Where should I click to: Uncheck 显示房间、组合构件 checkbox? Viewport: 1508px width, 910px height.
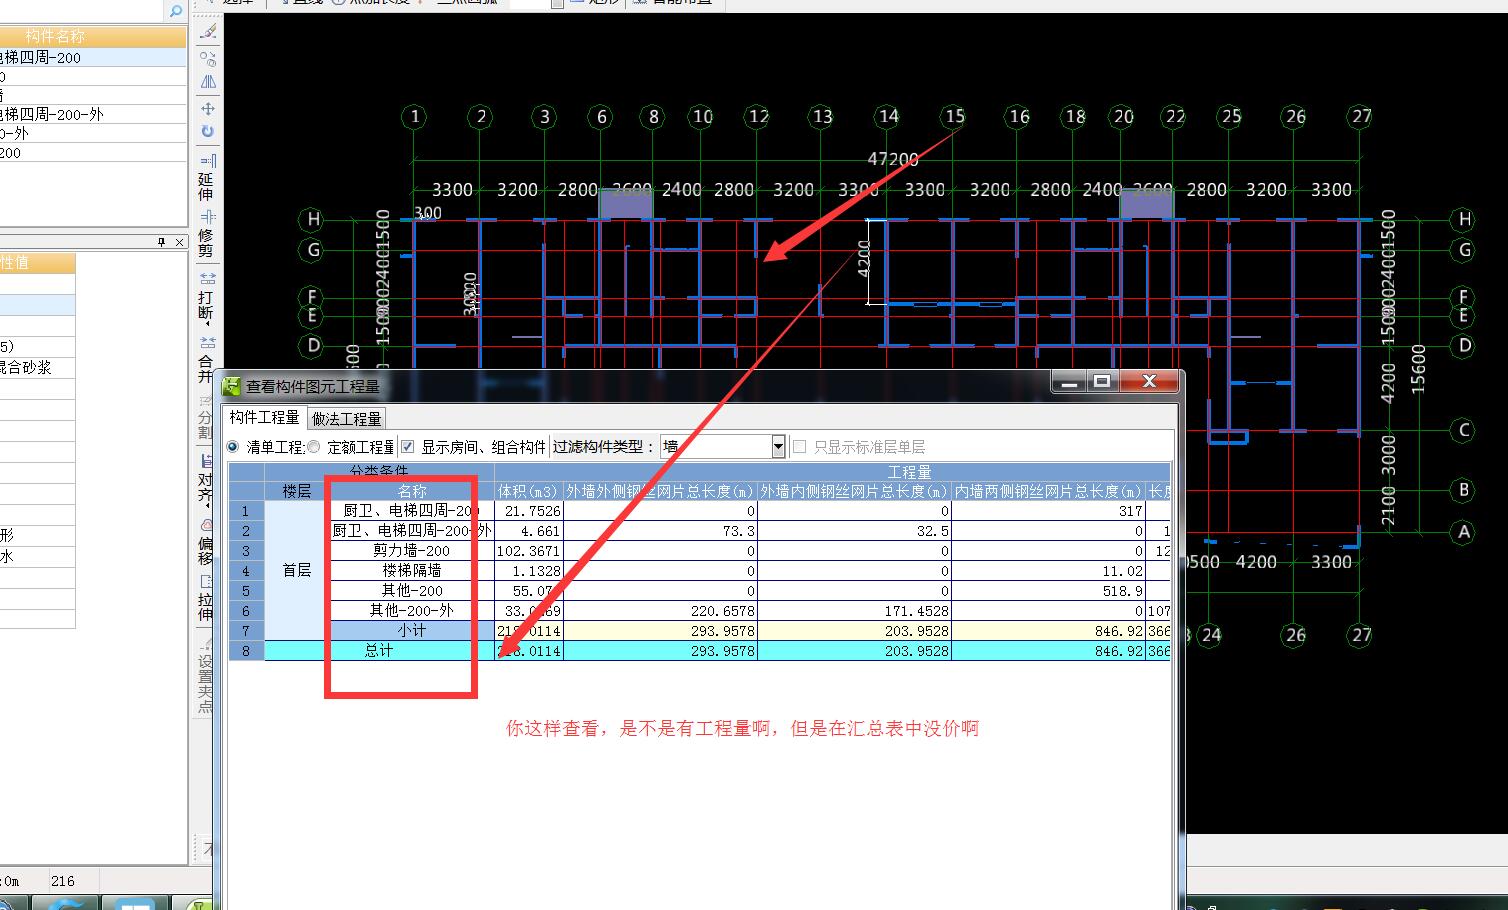[x=407, y=447]
